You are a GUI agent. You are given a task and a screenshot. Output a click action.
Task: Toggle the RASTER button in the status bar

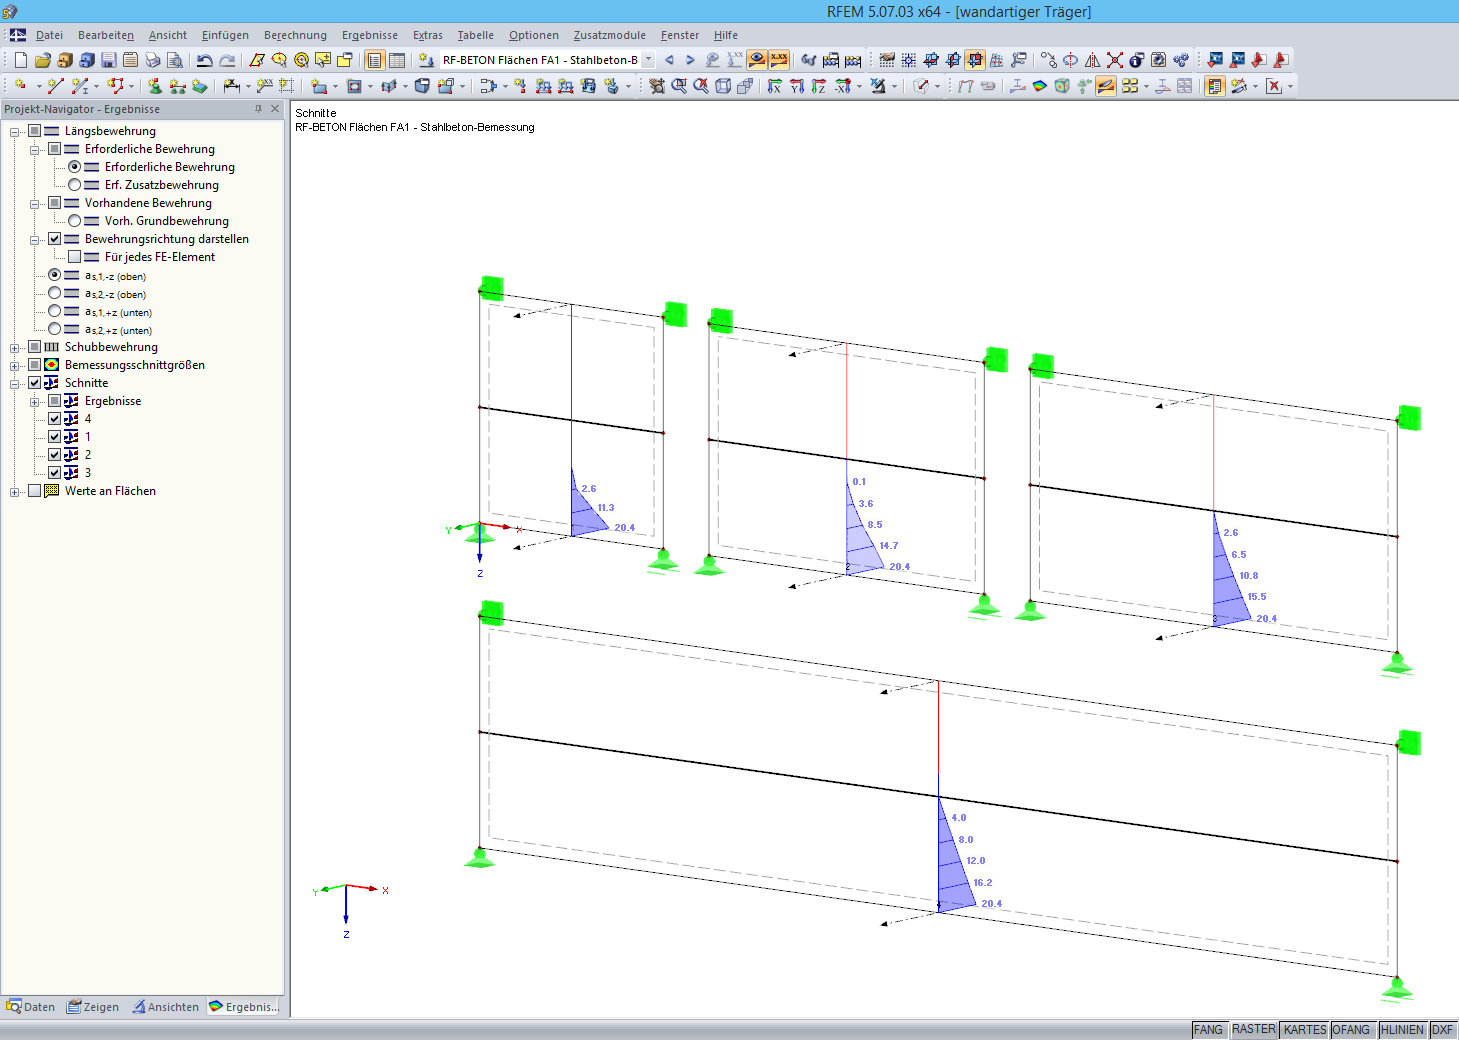[x=1254, y=1029]
